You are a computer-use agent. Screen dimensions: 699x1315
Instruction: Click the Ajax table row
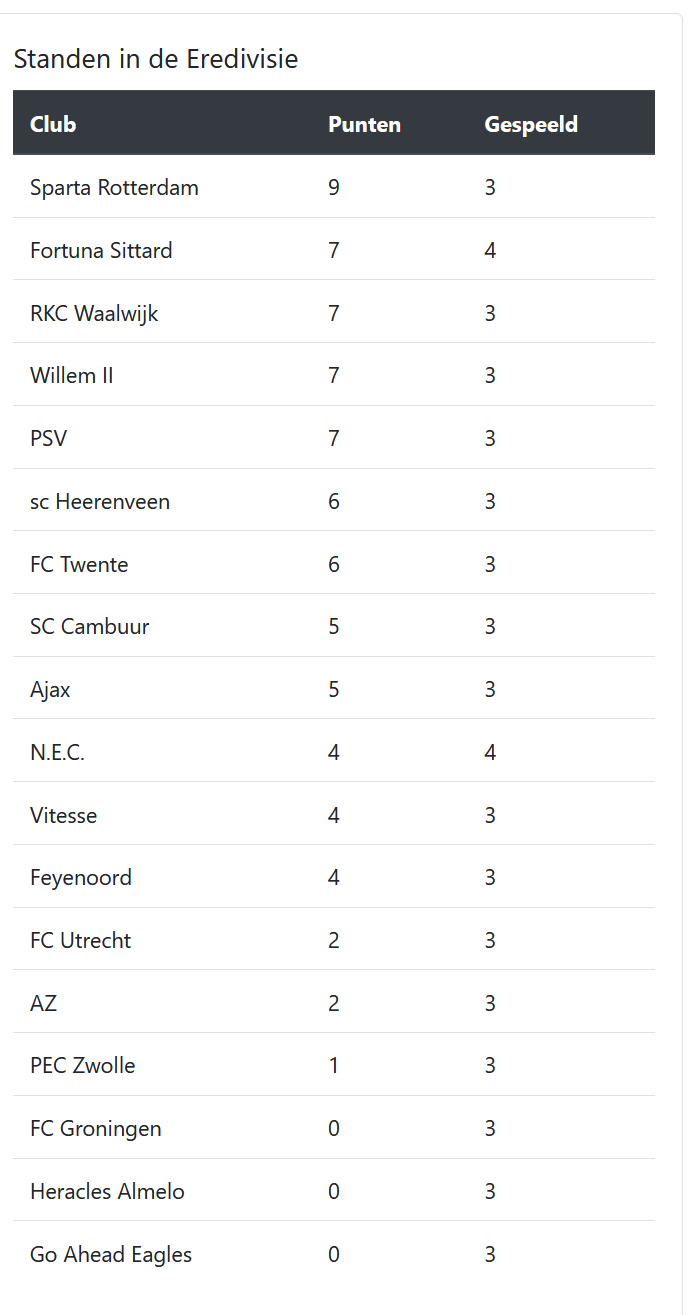click(x=334, y=689)
